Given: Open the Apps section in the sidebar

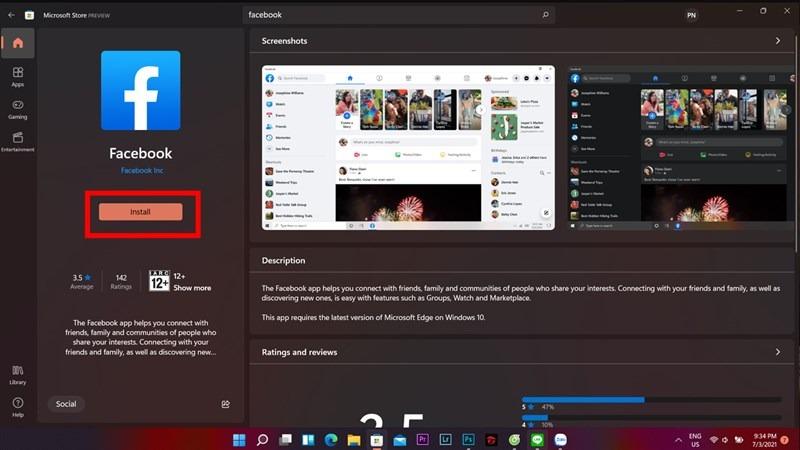Looking at the screenshot, I should click(18, 77).
